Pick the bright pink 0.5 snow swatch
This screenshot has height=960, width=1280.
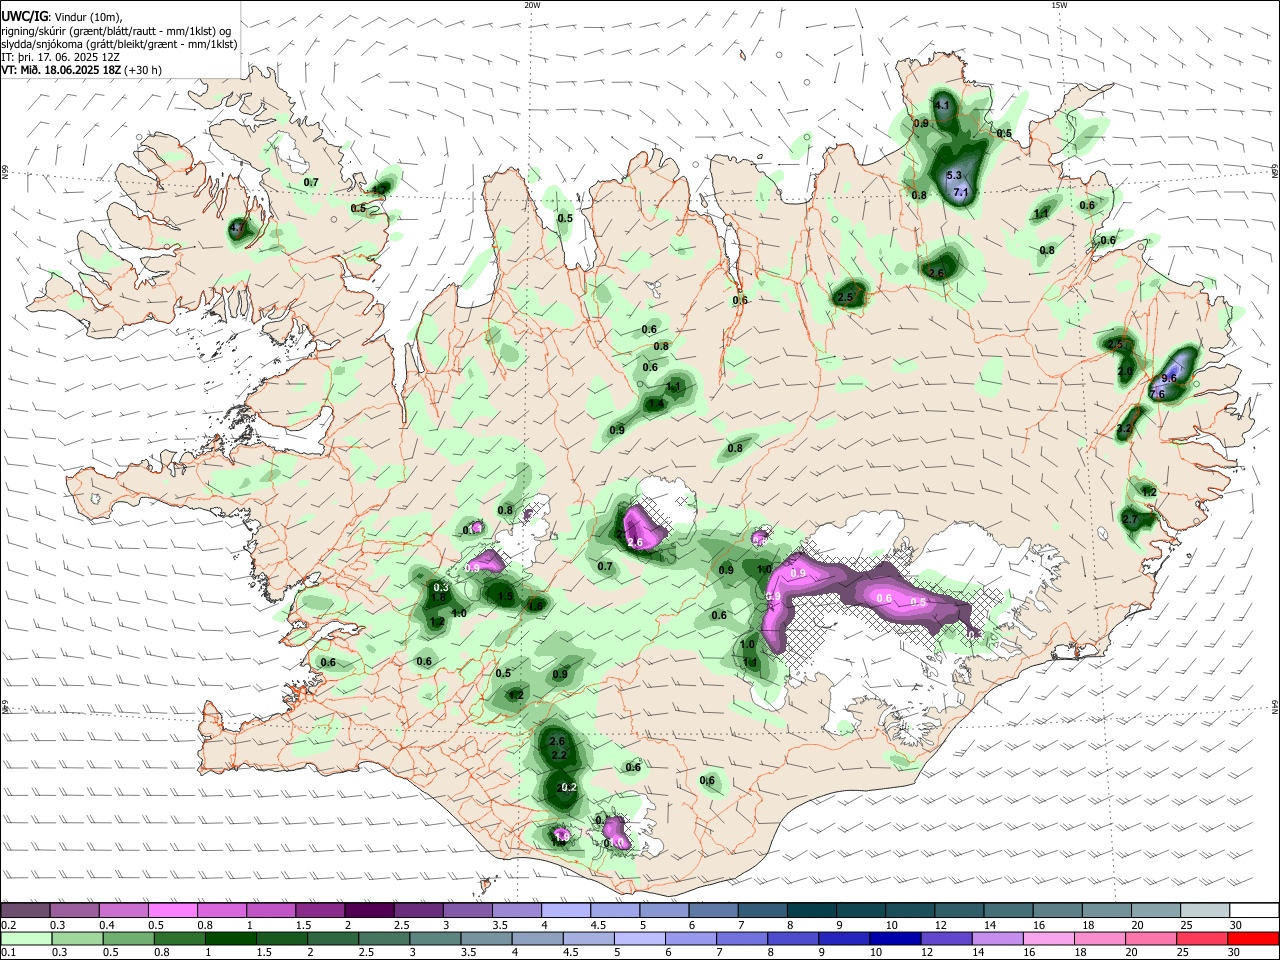click(x=172, y=910)
